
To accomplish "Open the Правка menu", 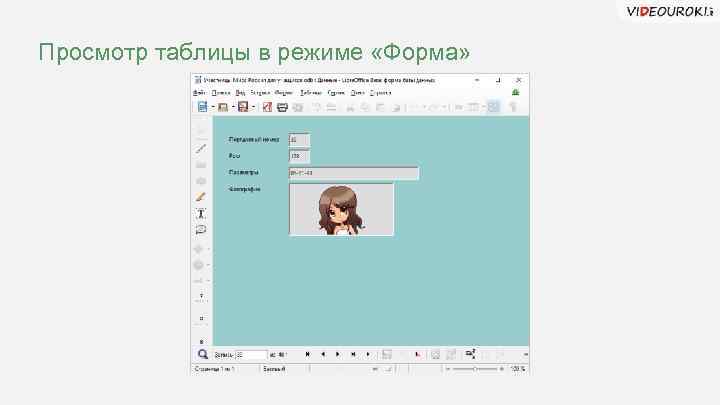I will 220,93.
